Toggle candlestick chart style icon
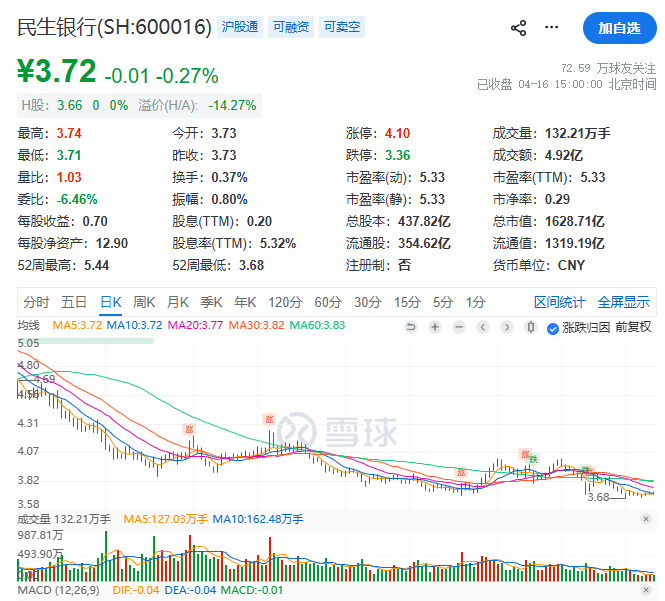 pos(531,327)
